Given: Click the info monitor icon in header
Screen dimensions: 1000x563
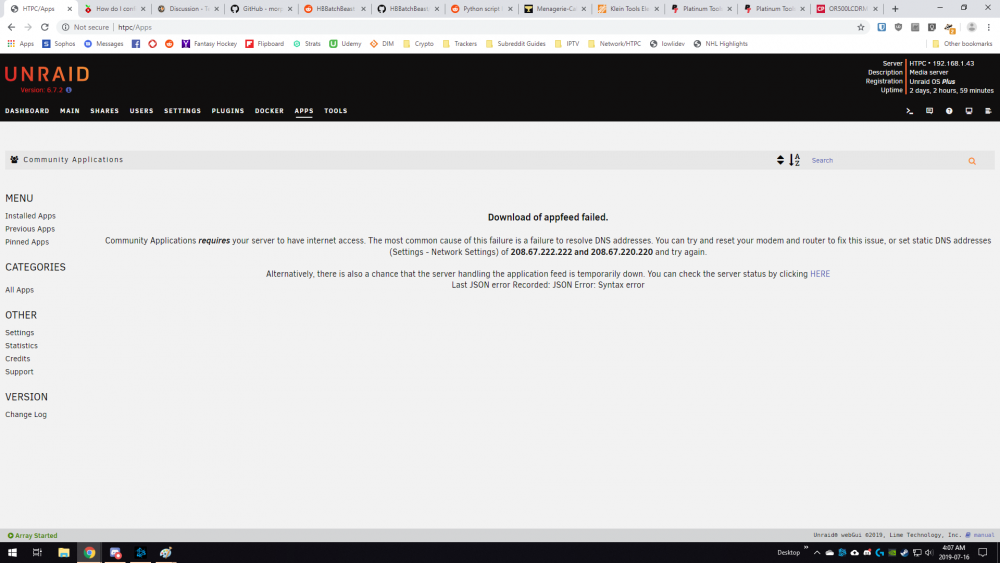Looking at the screenshot, I should pyautogui.click(x=969, y=111).
